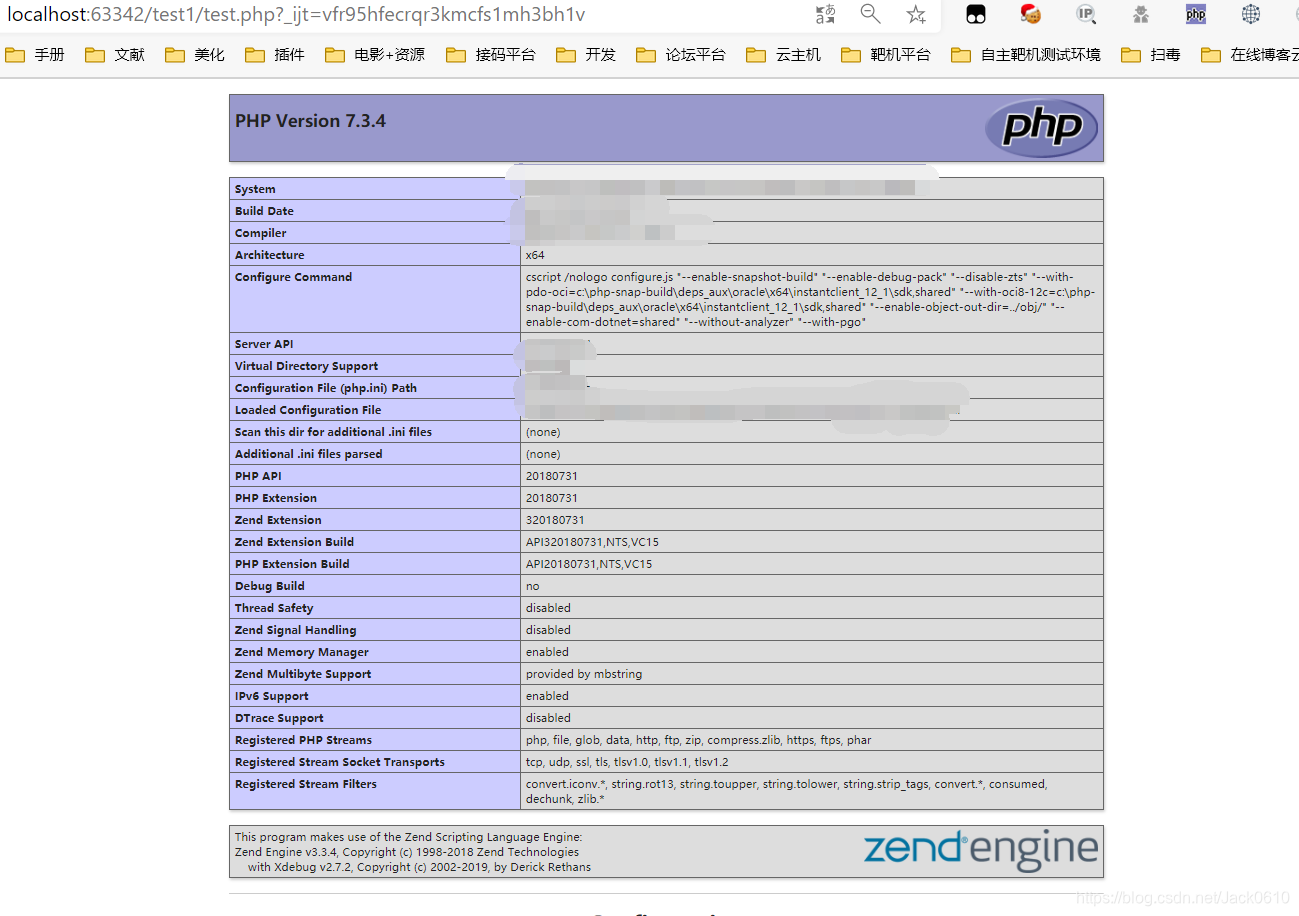Screen dimensions: 1299x916
Task: Click the PHP Extension Build value API20180731,NTS,VC15
Action: (589, 564)
